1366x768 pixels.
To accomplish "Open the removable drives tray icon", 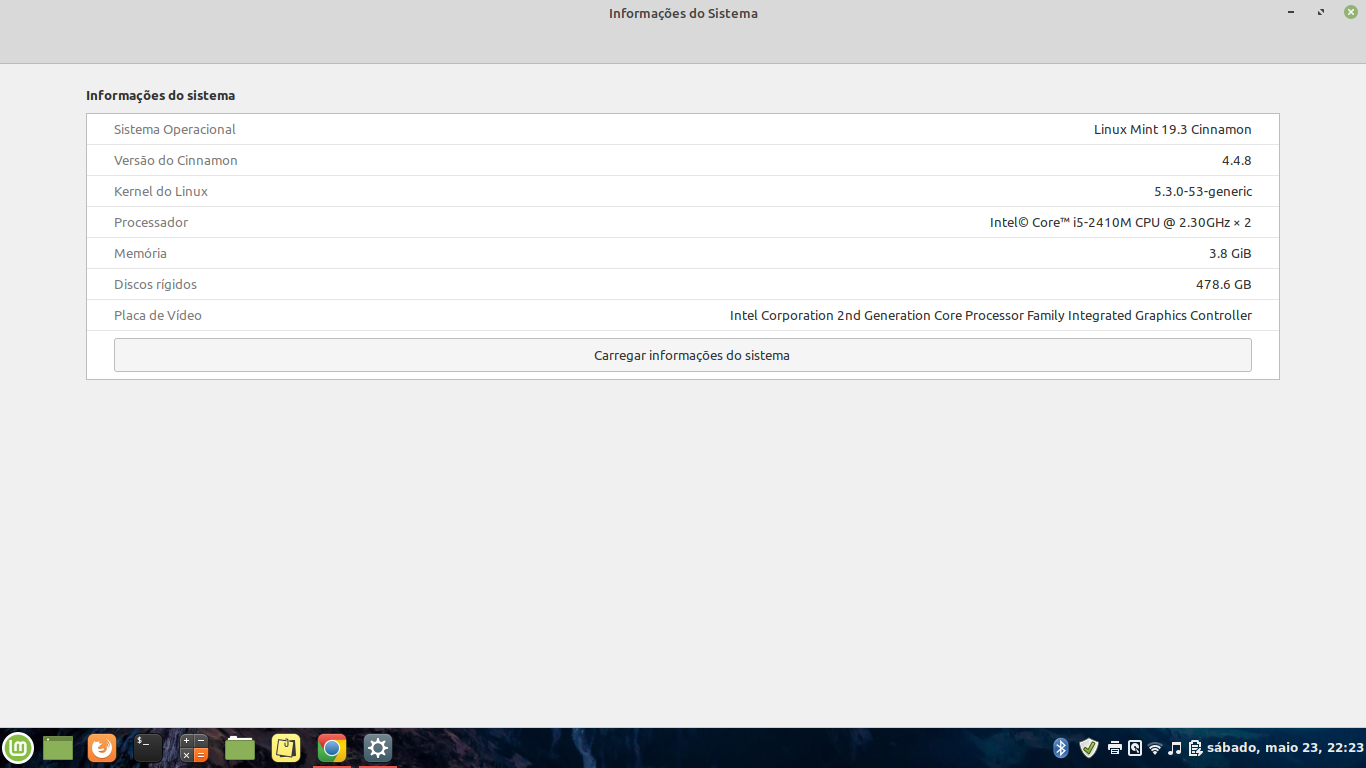I will [x=1135, y=748].
